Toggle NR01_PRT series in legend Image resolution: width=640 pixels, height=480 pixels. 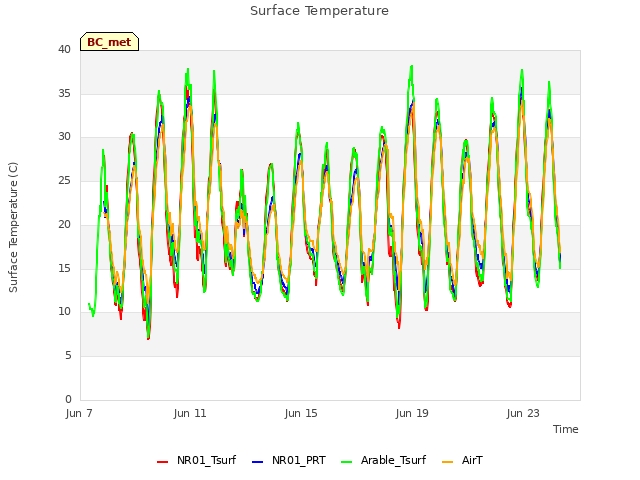[x=289, y=460]
